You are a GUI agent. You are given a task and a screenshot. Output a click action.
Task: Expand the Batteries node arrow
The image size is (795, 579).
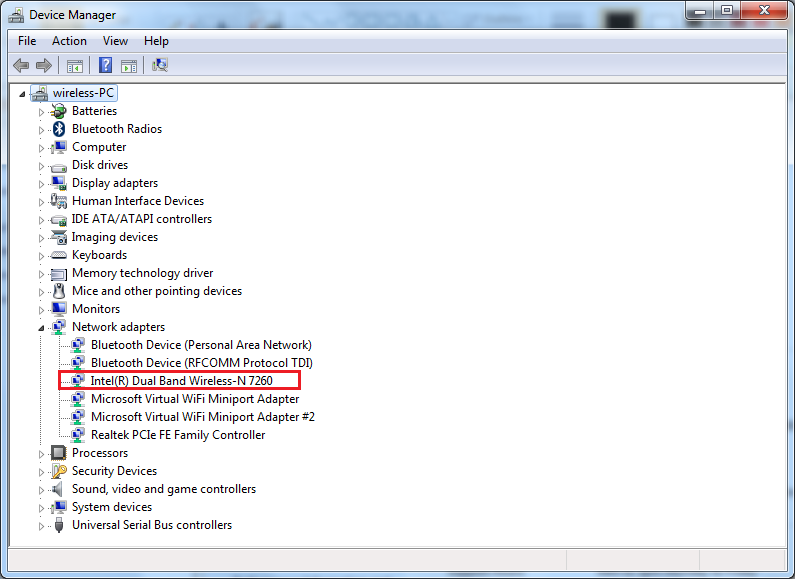(x=41, y=112)
